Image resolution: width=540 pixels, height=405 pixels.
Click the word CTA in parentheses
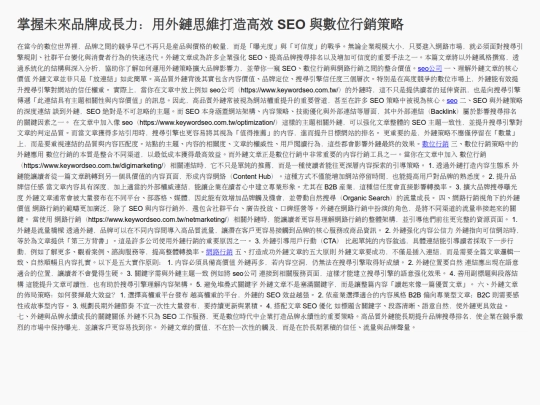pyautogui.click(x=330, y=241)
